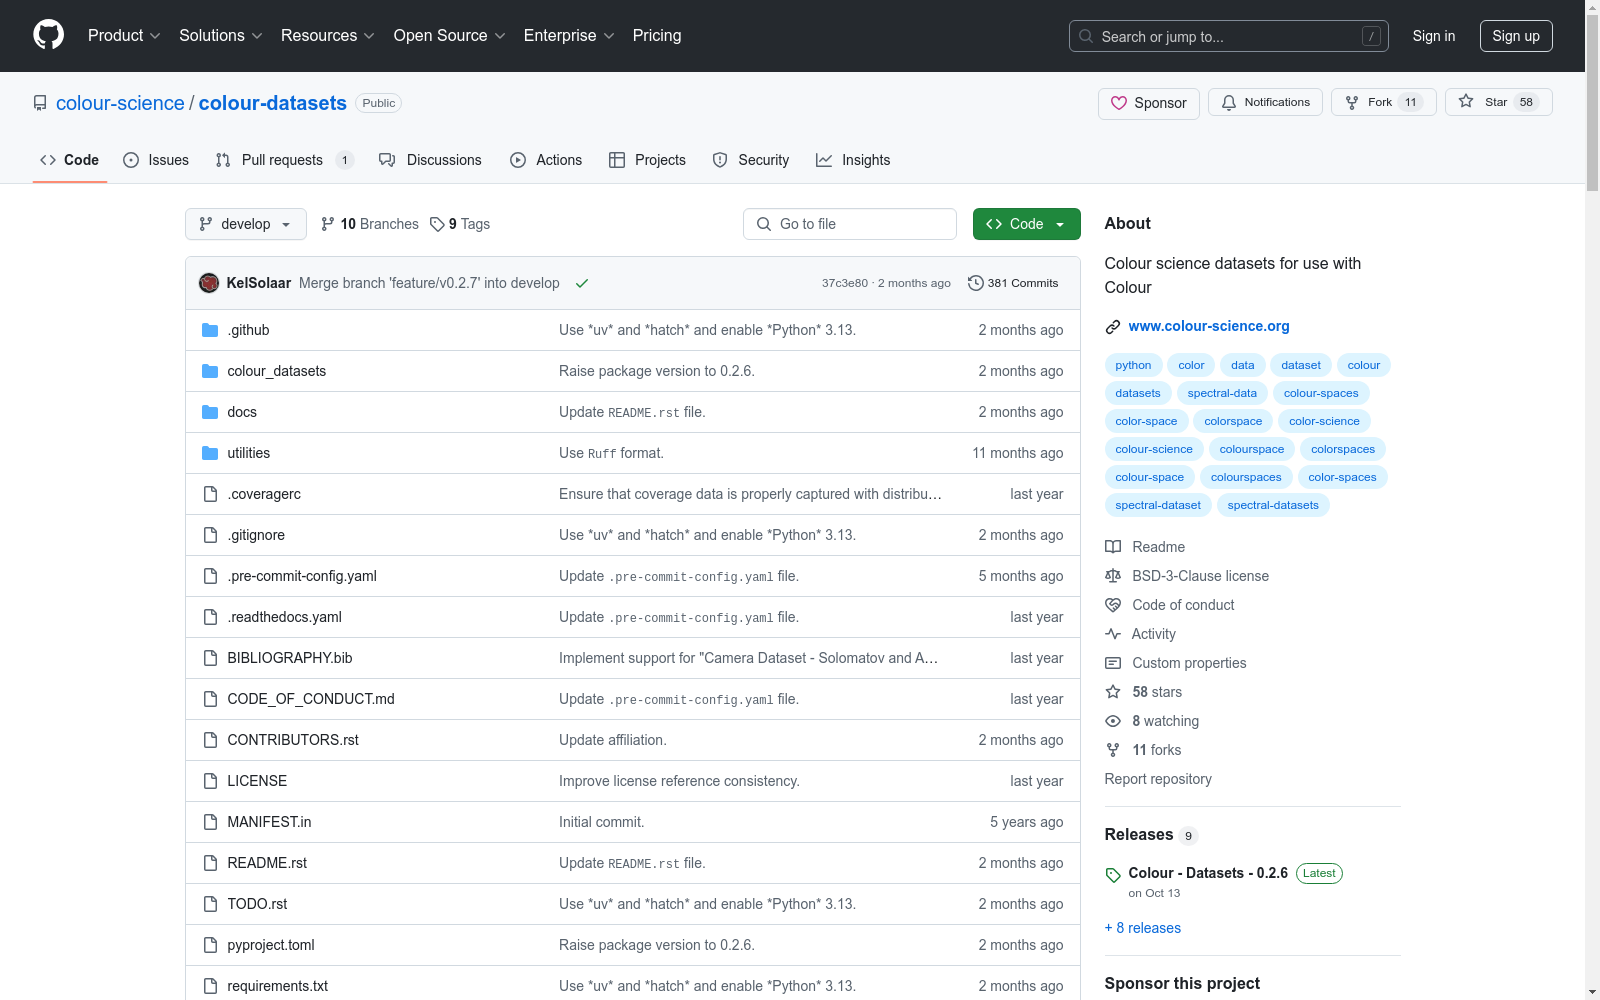The image size is (1600, 1000).
Task: Switch to the Pull requests tab
Action: [x=285, y=160]
